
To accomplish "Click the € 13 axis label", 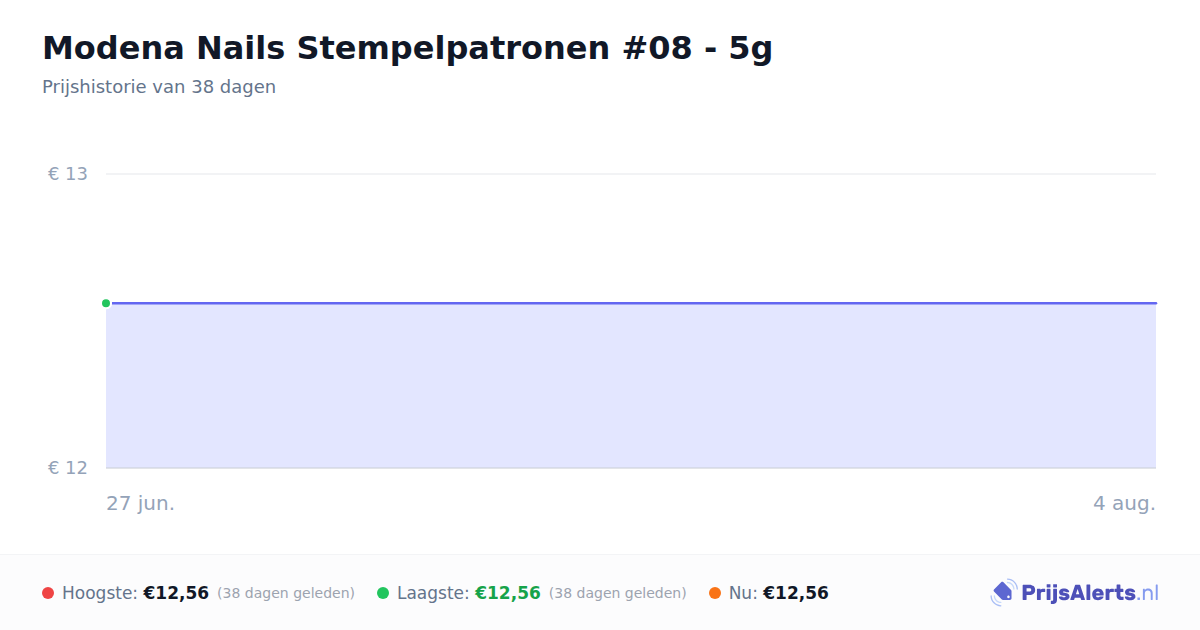I will tap(68, 174).
